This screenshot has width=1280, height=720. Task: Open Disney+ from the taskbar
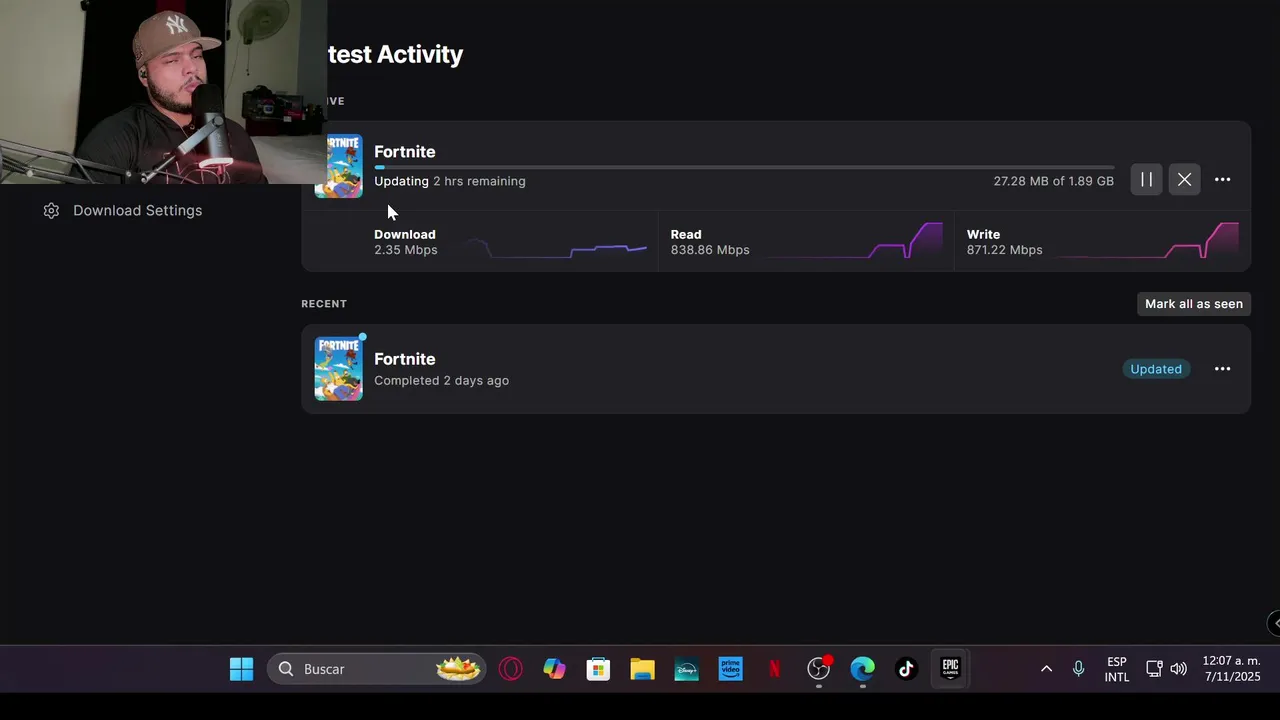[686, 669]
